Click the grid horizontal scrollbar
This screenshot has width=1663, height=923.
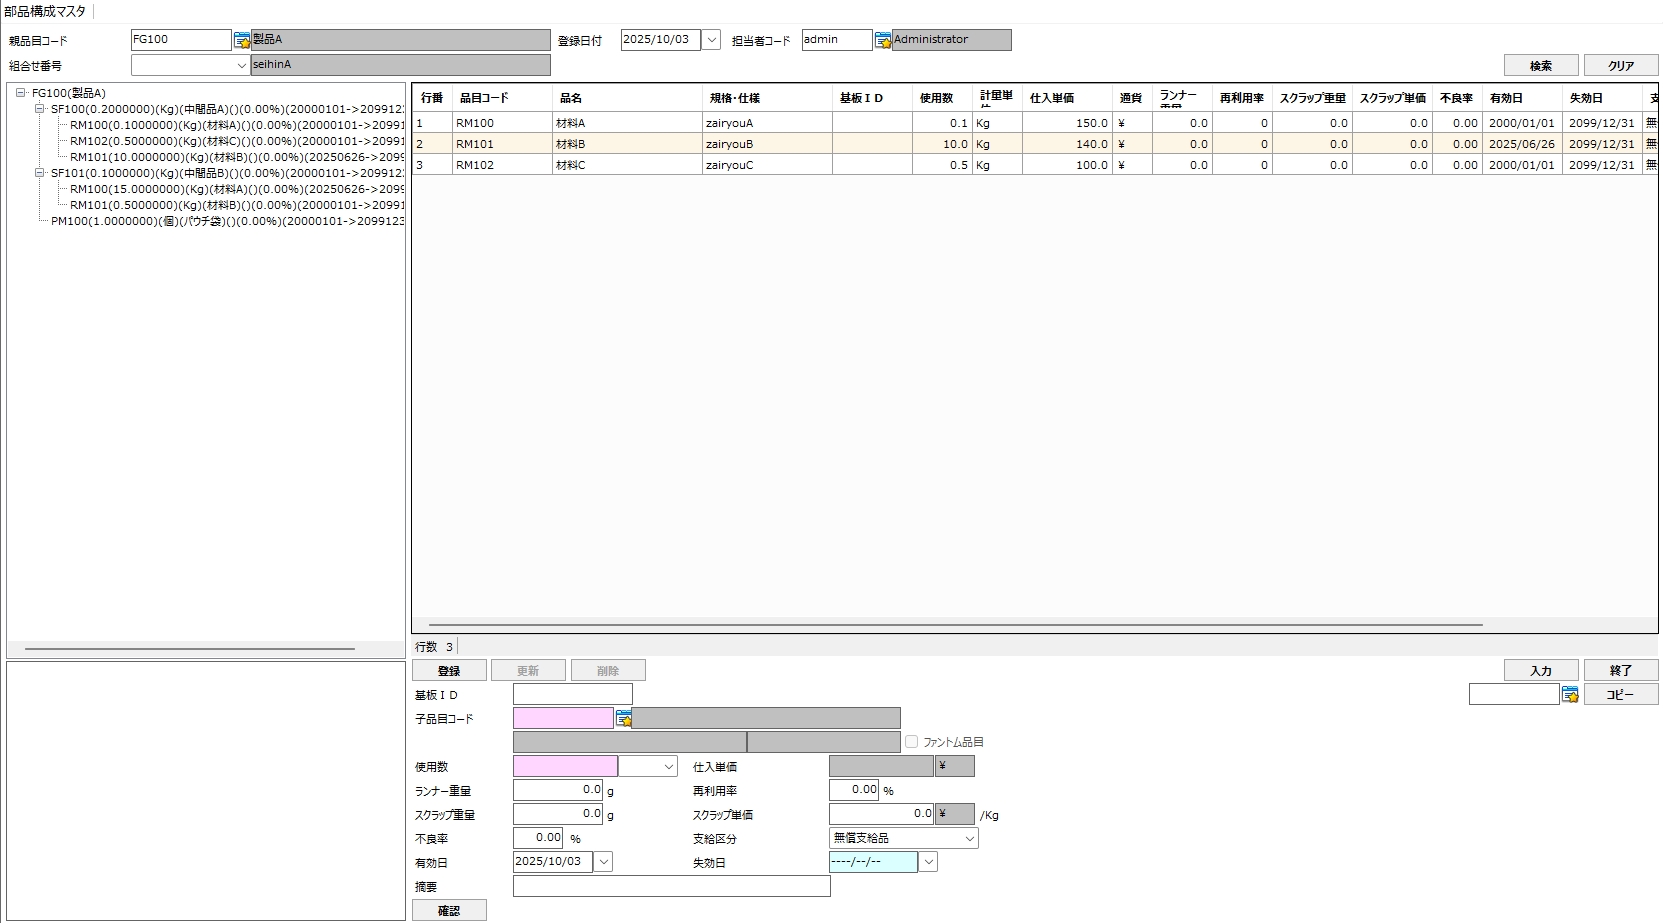coord(950,625)
